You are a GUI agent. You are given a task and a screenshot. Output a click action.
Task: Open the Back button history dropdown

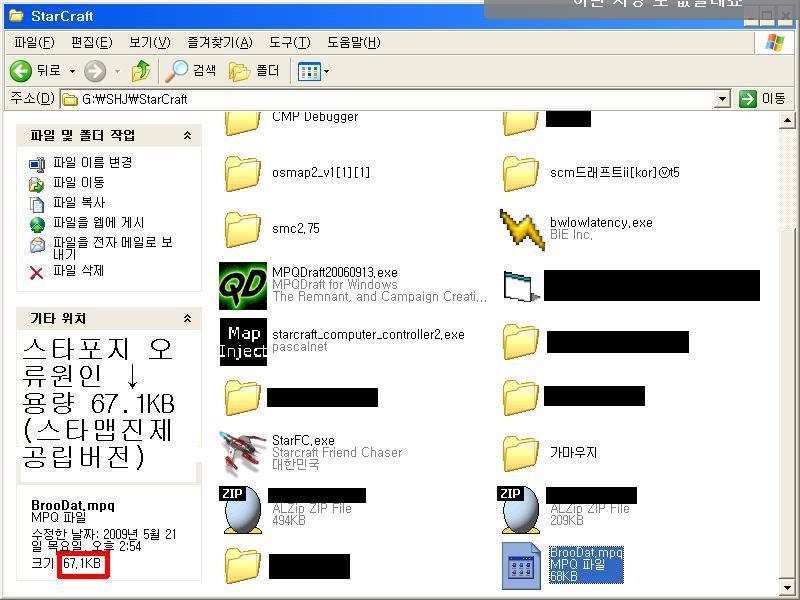point(72,71)
